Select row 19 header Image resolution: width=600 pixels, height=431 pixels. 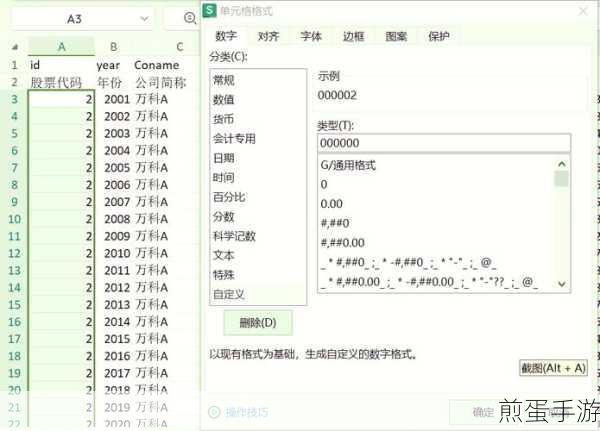click(14, 373)
